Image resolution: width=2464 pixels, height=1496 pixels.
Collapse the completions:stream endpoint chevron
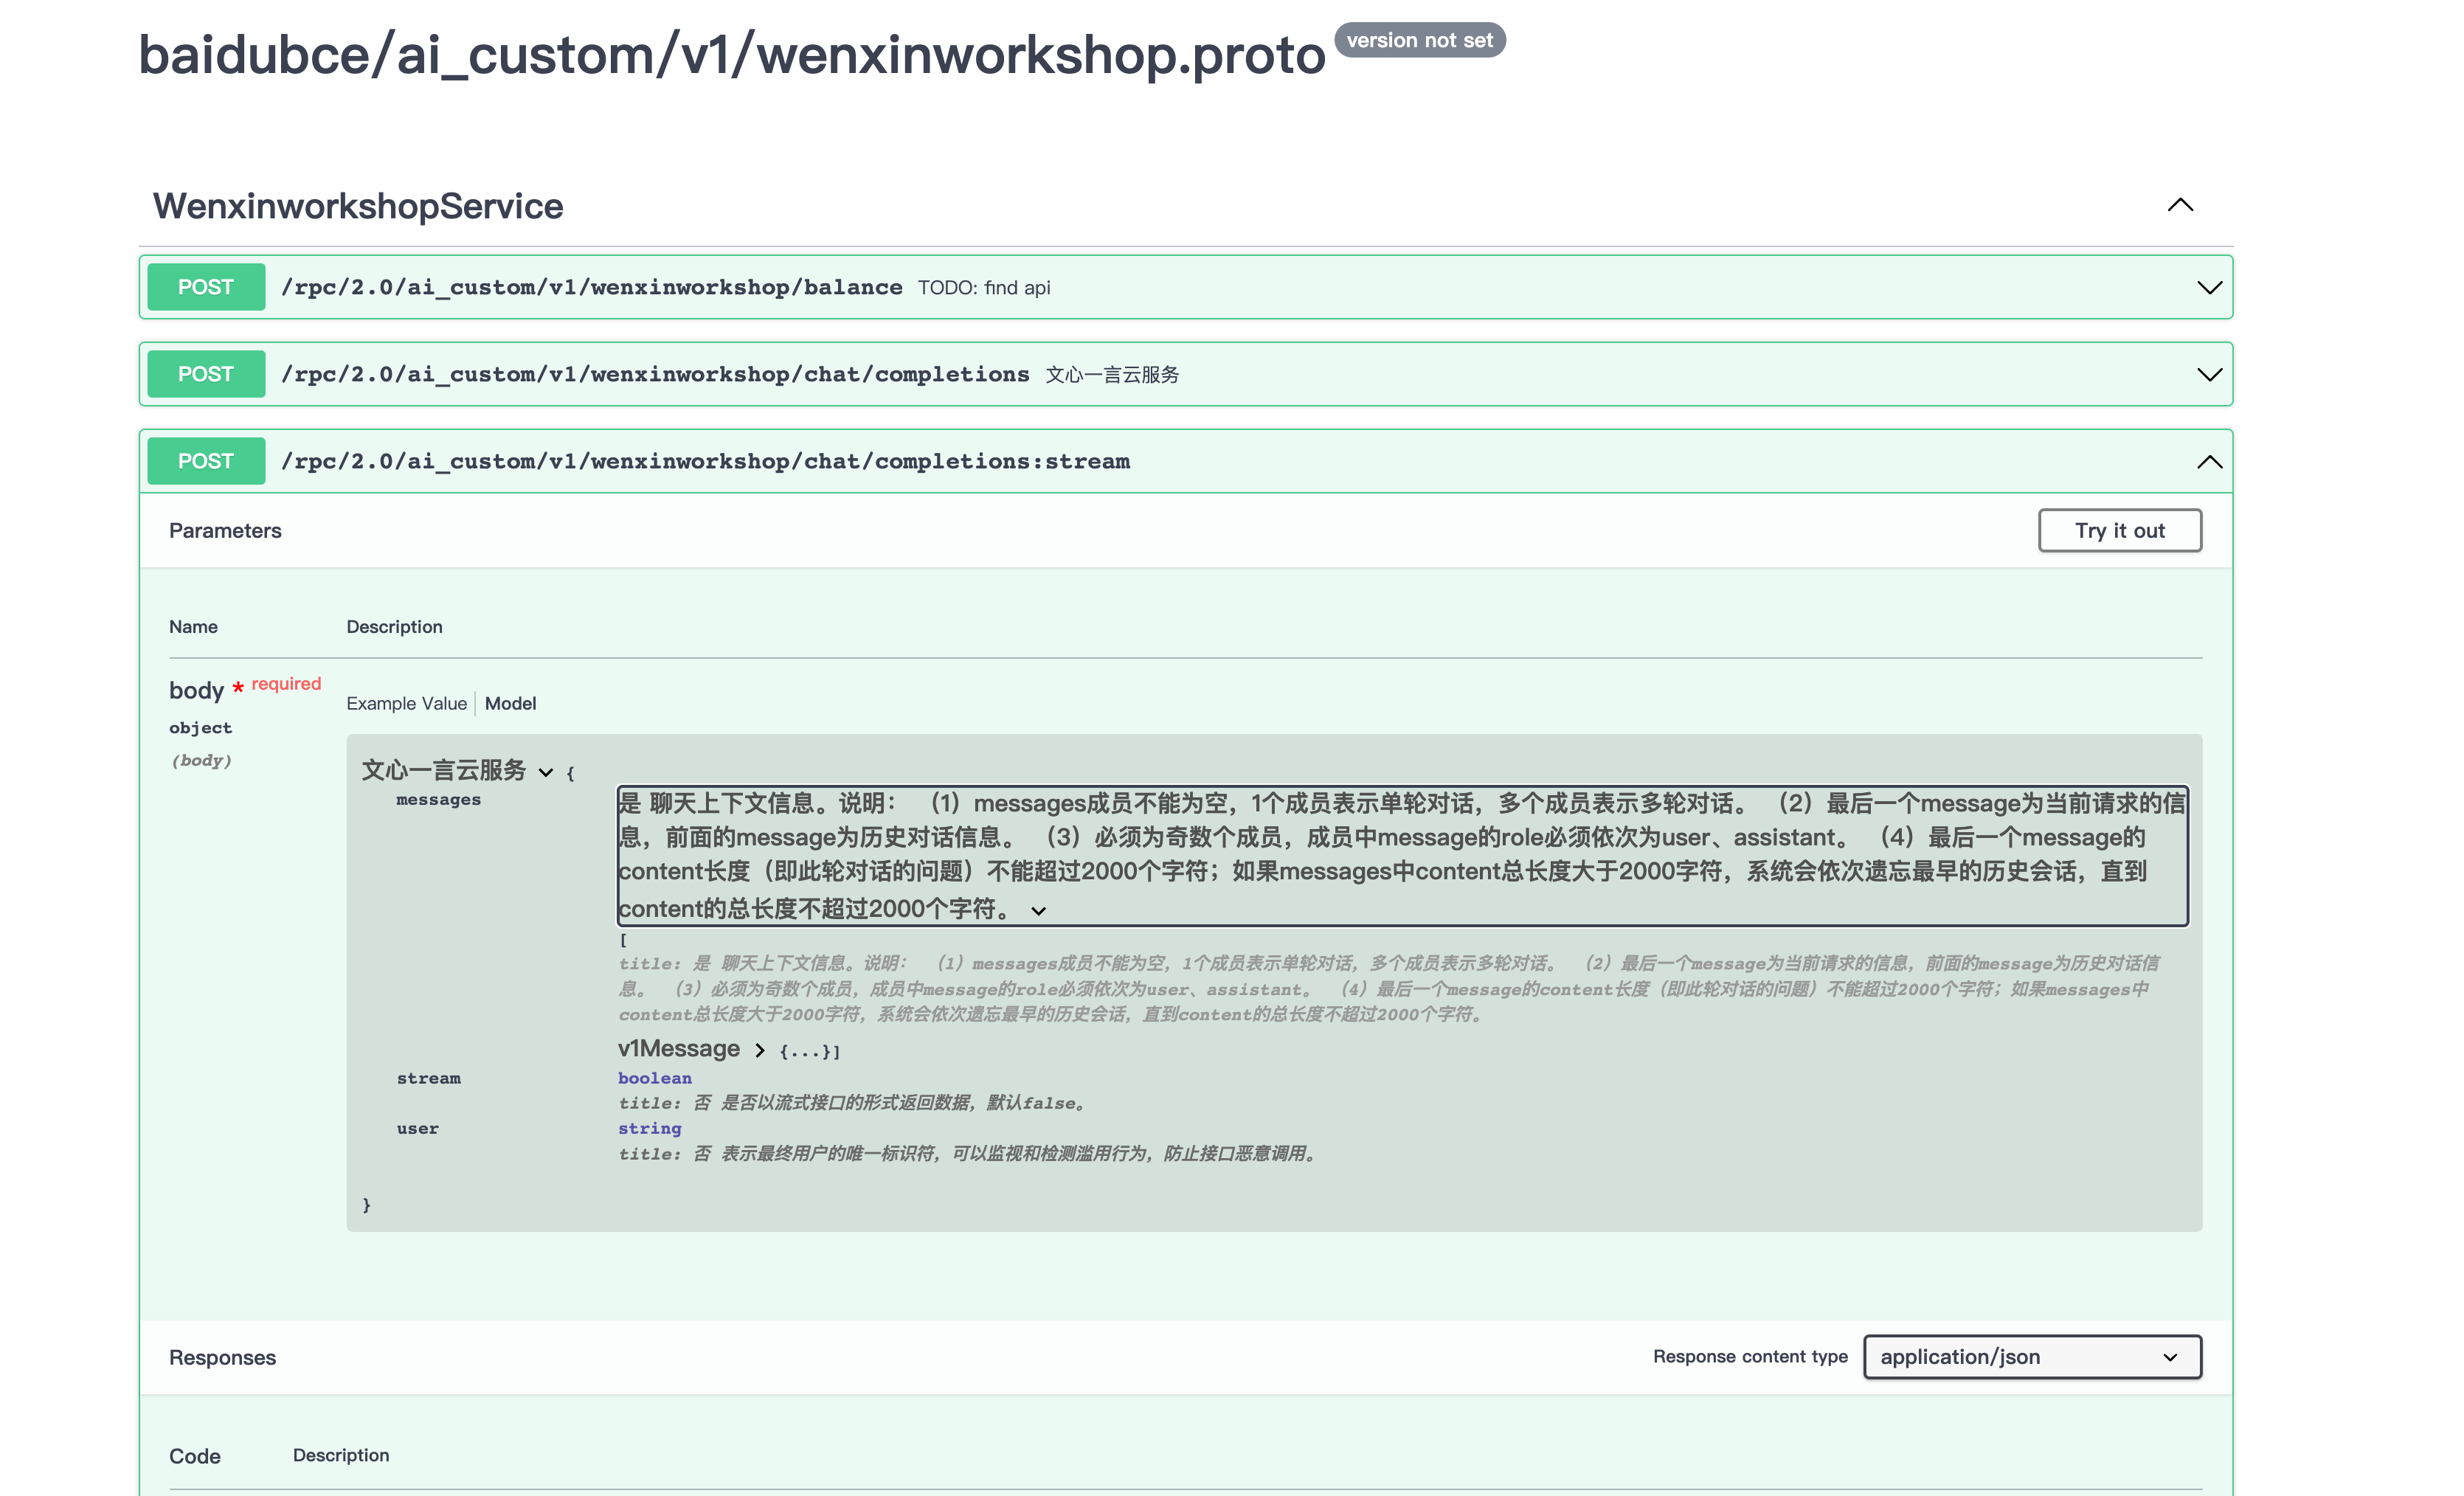[2209, 462]
